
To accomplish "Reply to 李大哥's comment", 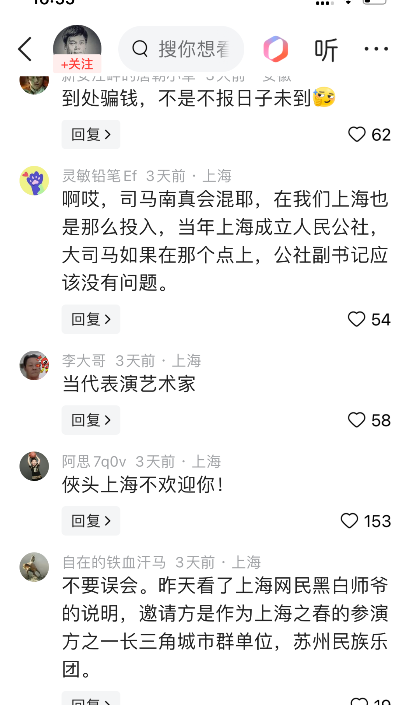I will 91,420.
